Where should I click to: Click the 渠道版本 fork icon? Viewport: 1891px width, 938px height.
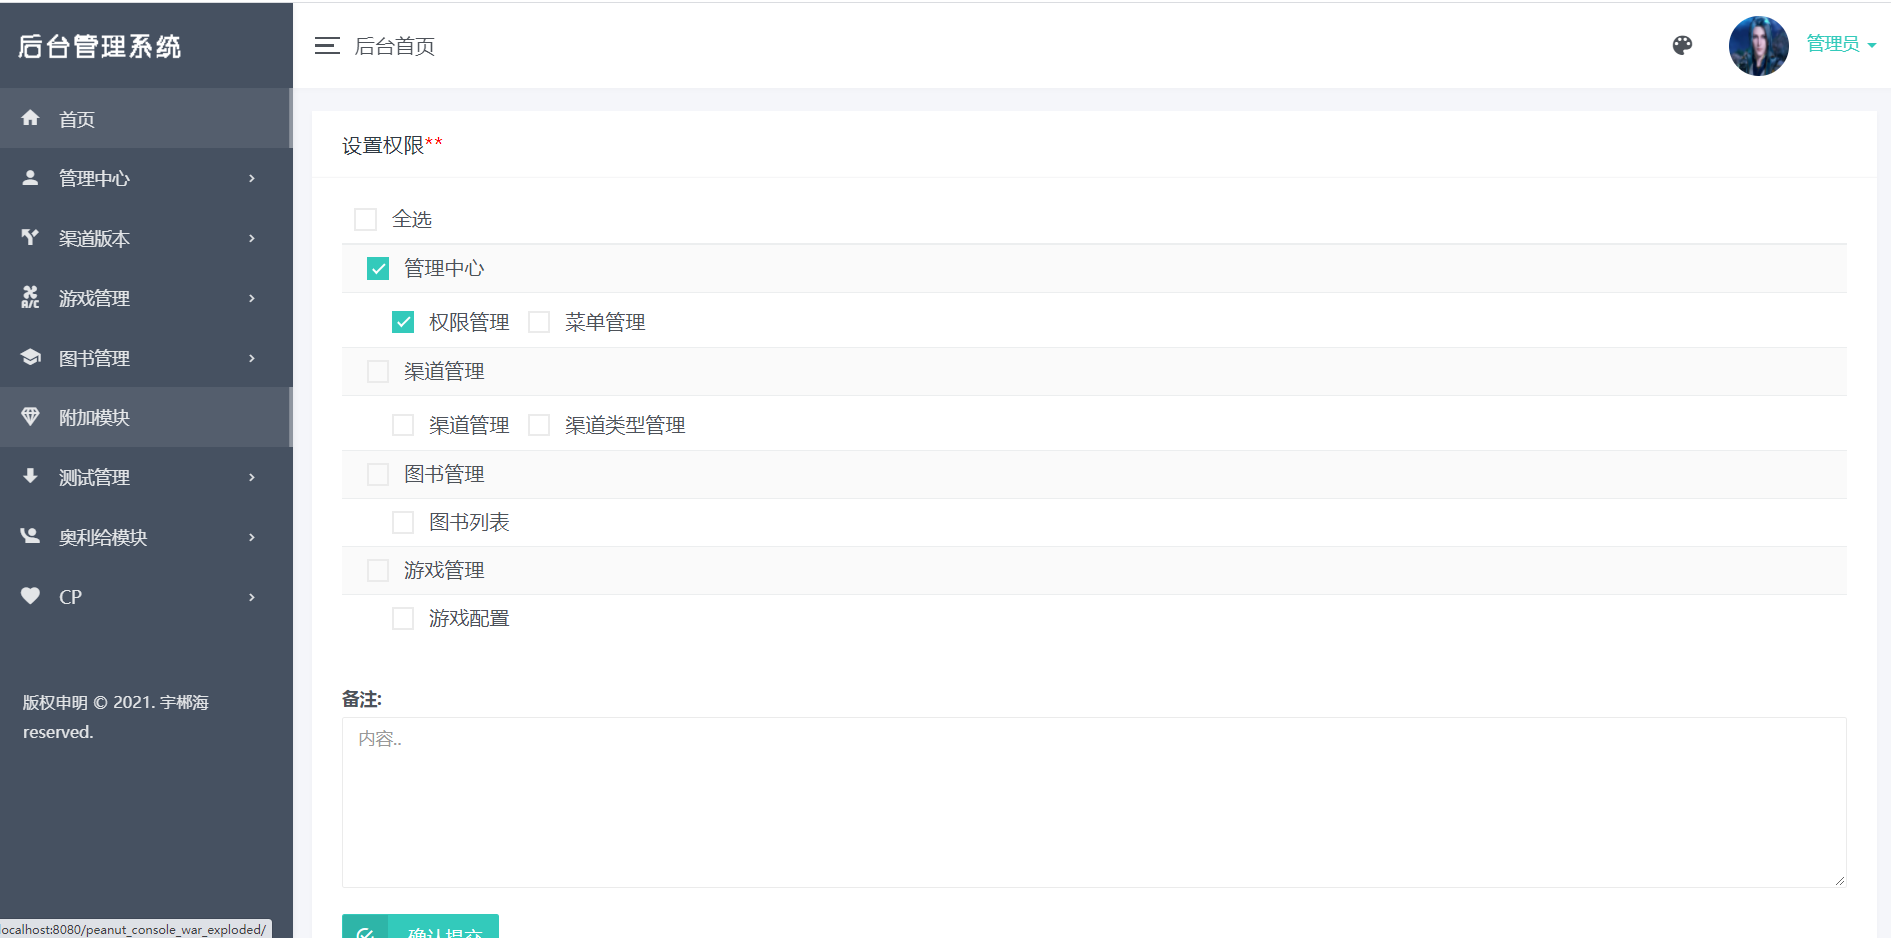[x=30, y=238]
